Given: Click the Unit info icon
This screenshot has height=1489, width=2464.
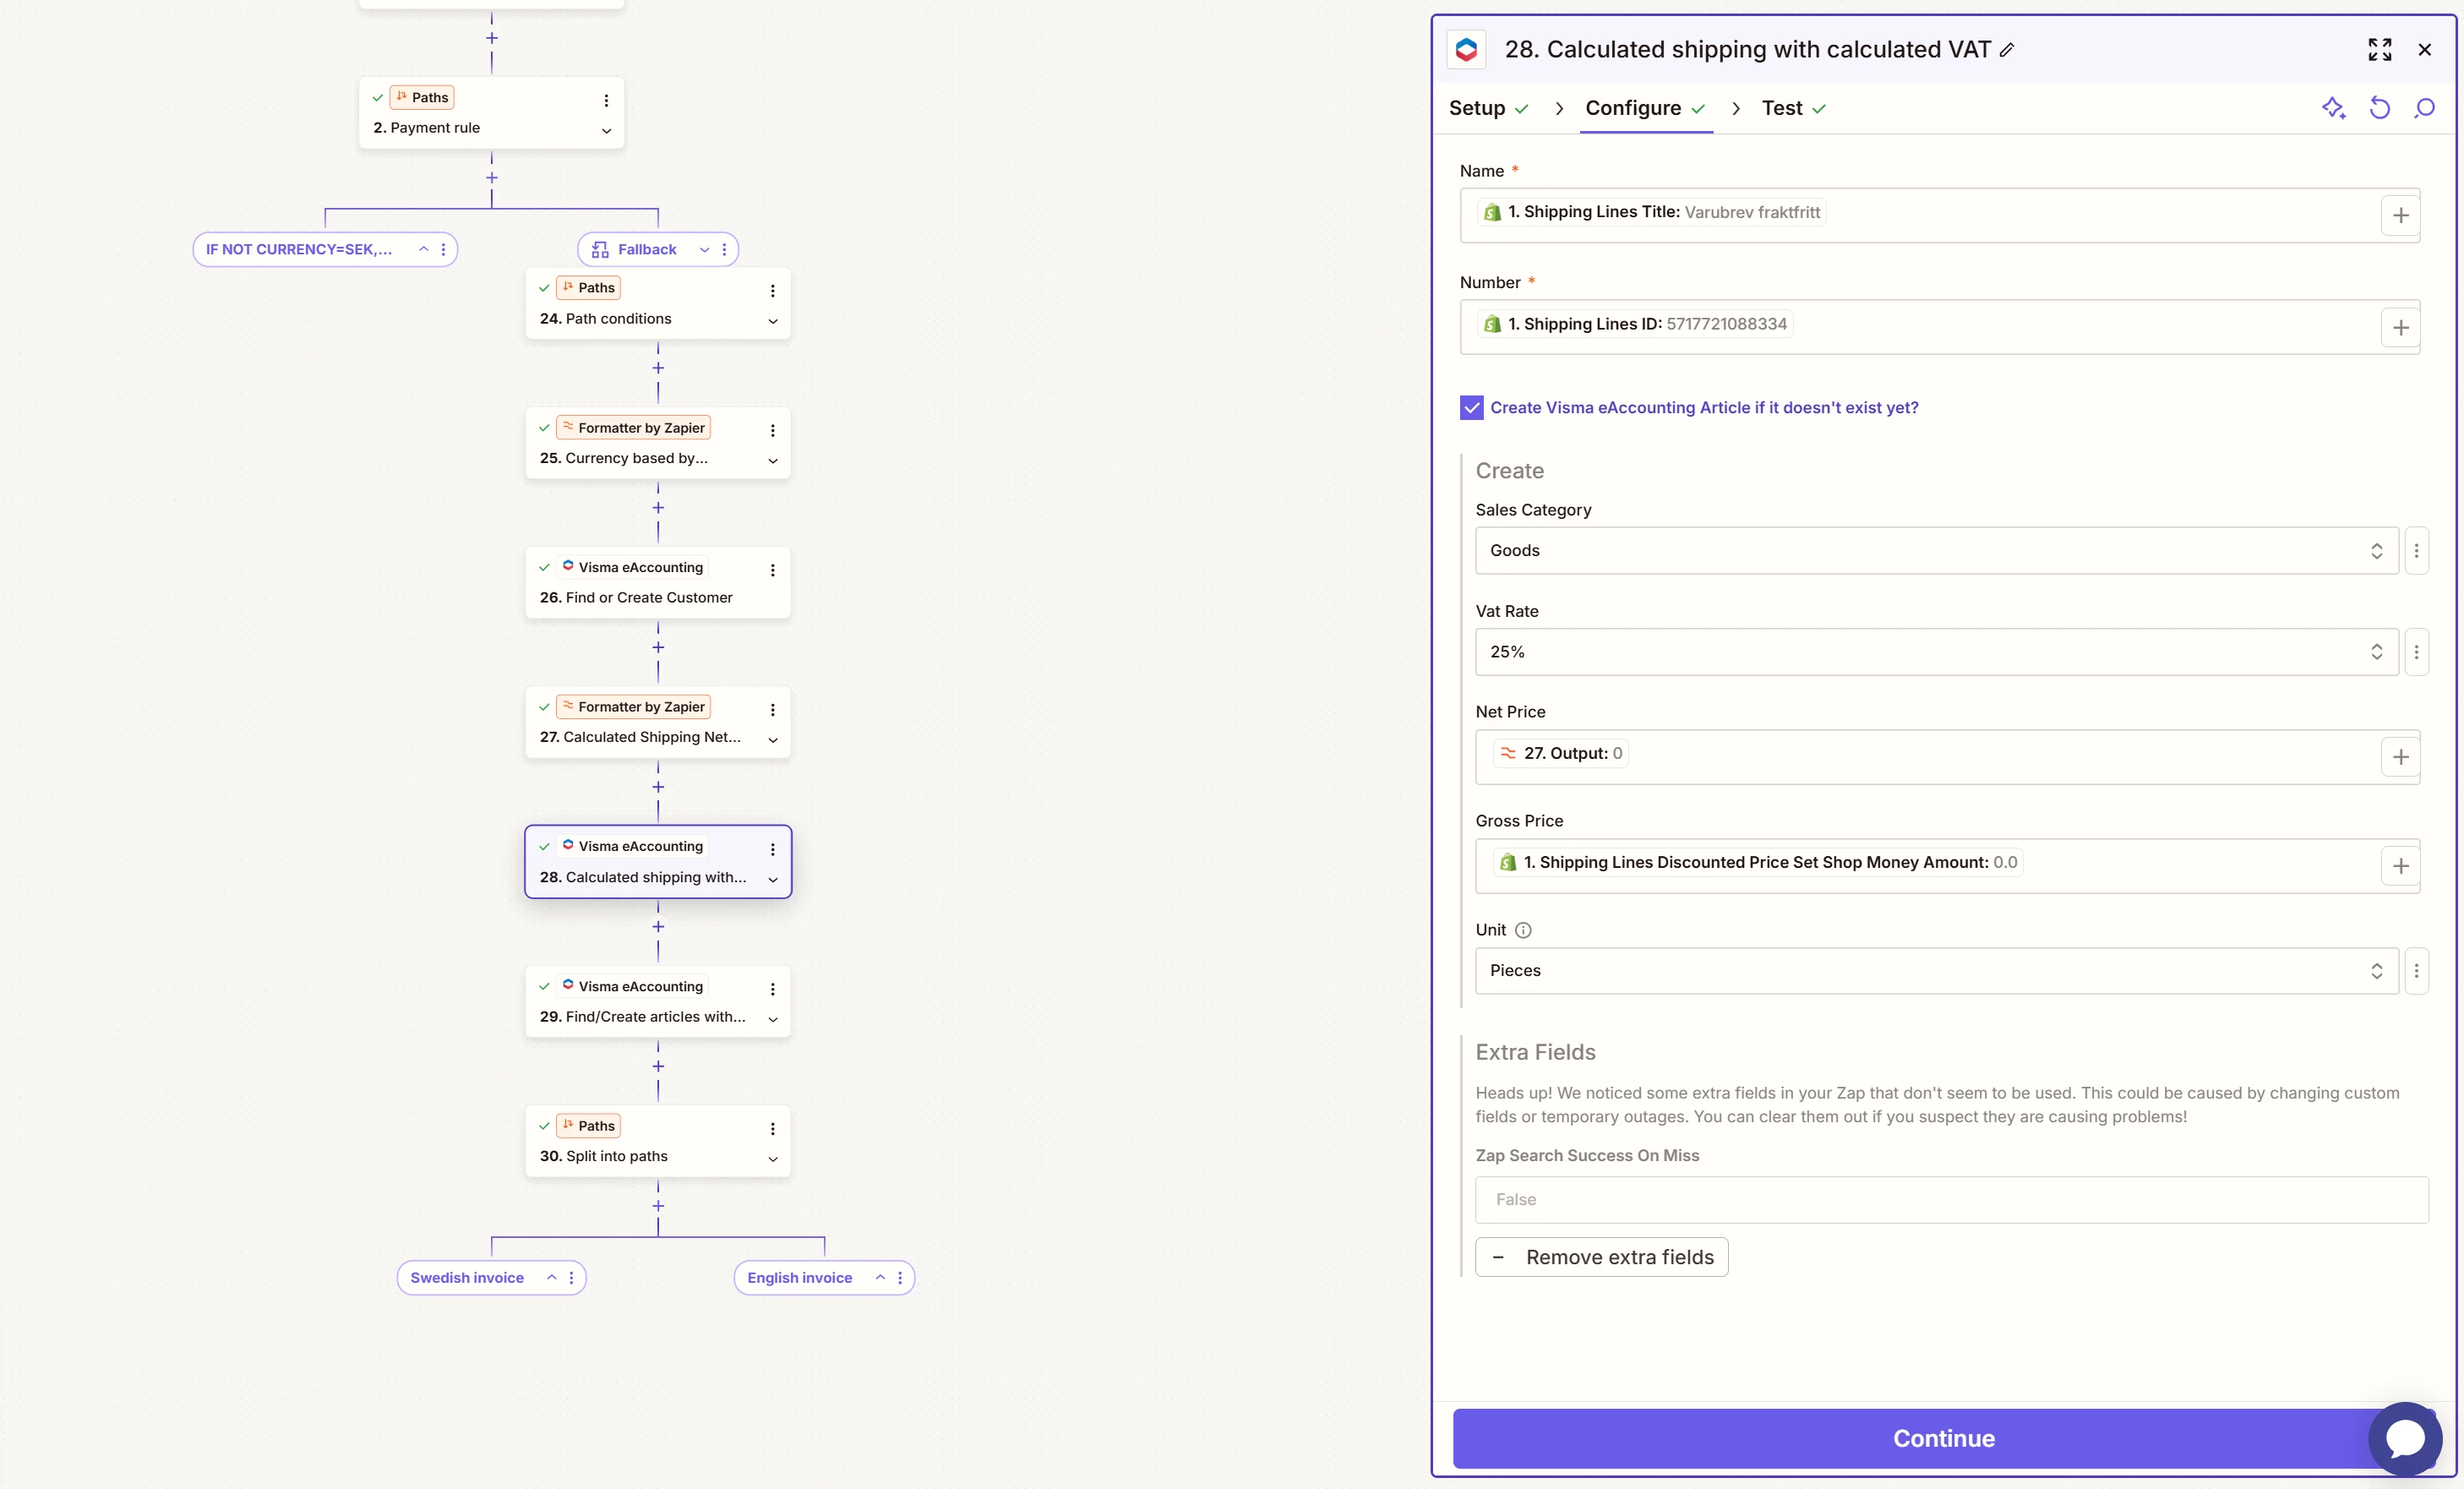Looking at the screenshot, I should [1522, 930].
